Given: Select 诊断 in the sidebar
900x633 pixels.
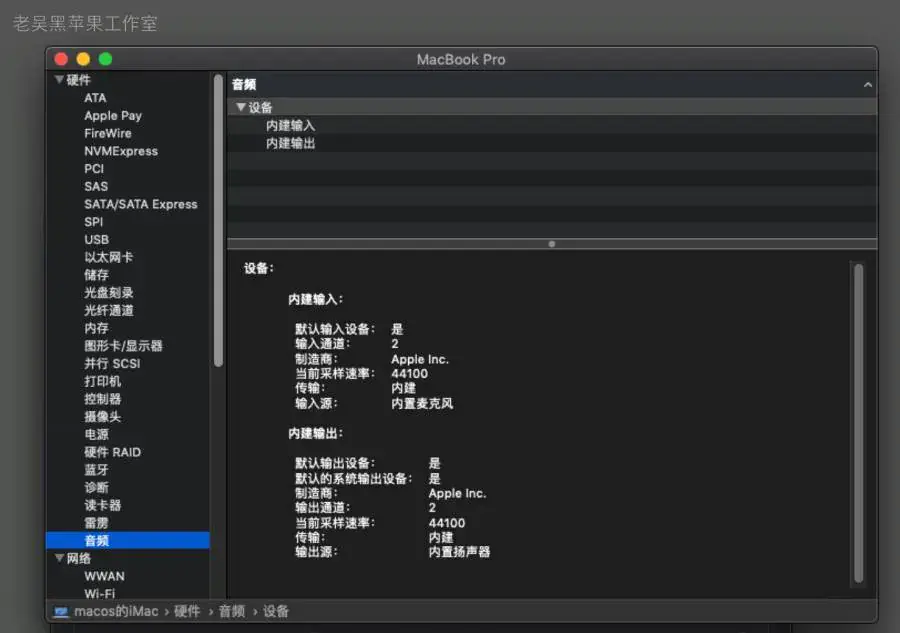Looking at the screenshot, I should point(96,488).
